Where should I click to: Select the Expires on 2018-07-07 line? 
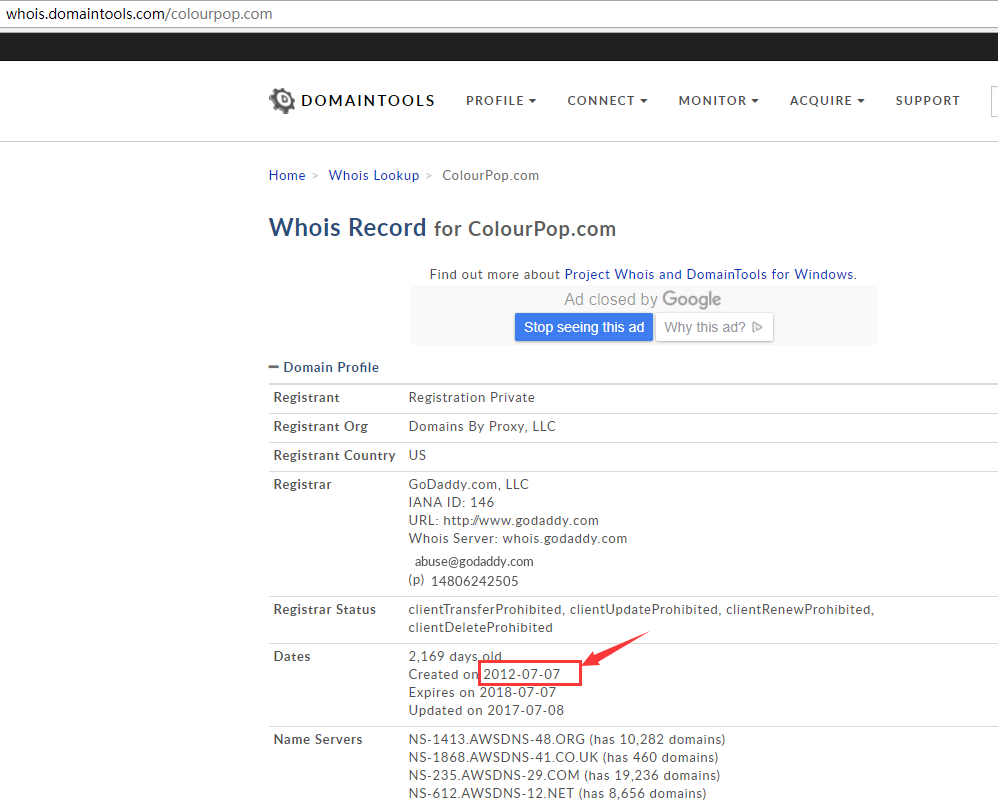coord(482,693)
